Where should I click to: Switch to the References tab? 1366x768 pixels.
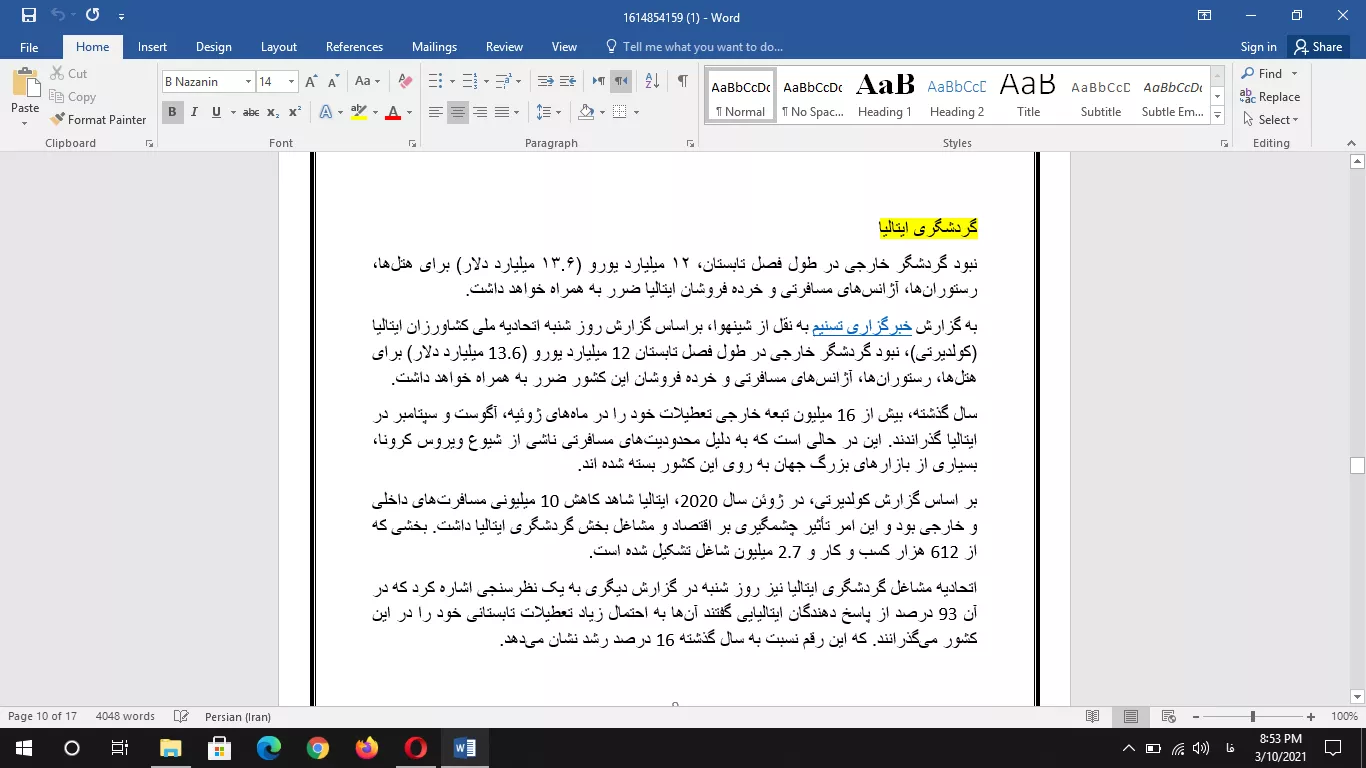click(354, 47)
